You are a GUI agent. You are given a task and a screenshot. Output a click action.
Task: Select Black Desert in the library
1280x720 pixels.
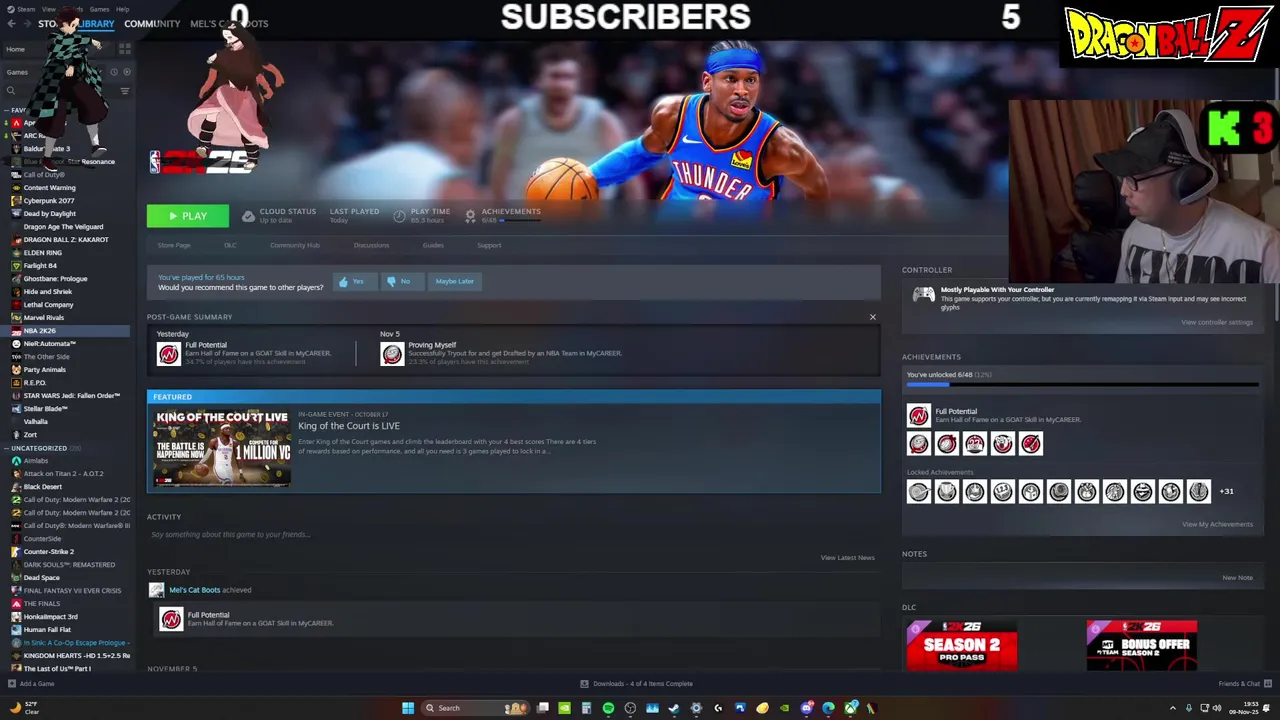(42, 486)
